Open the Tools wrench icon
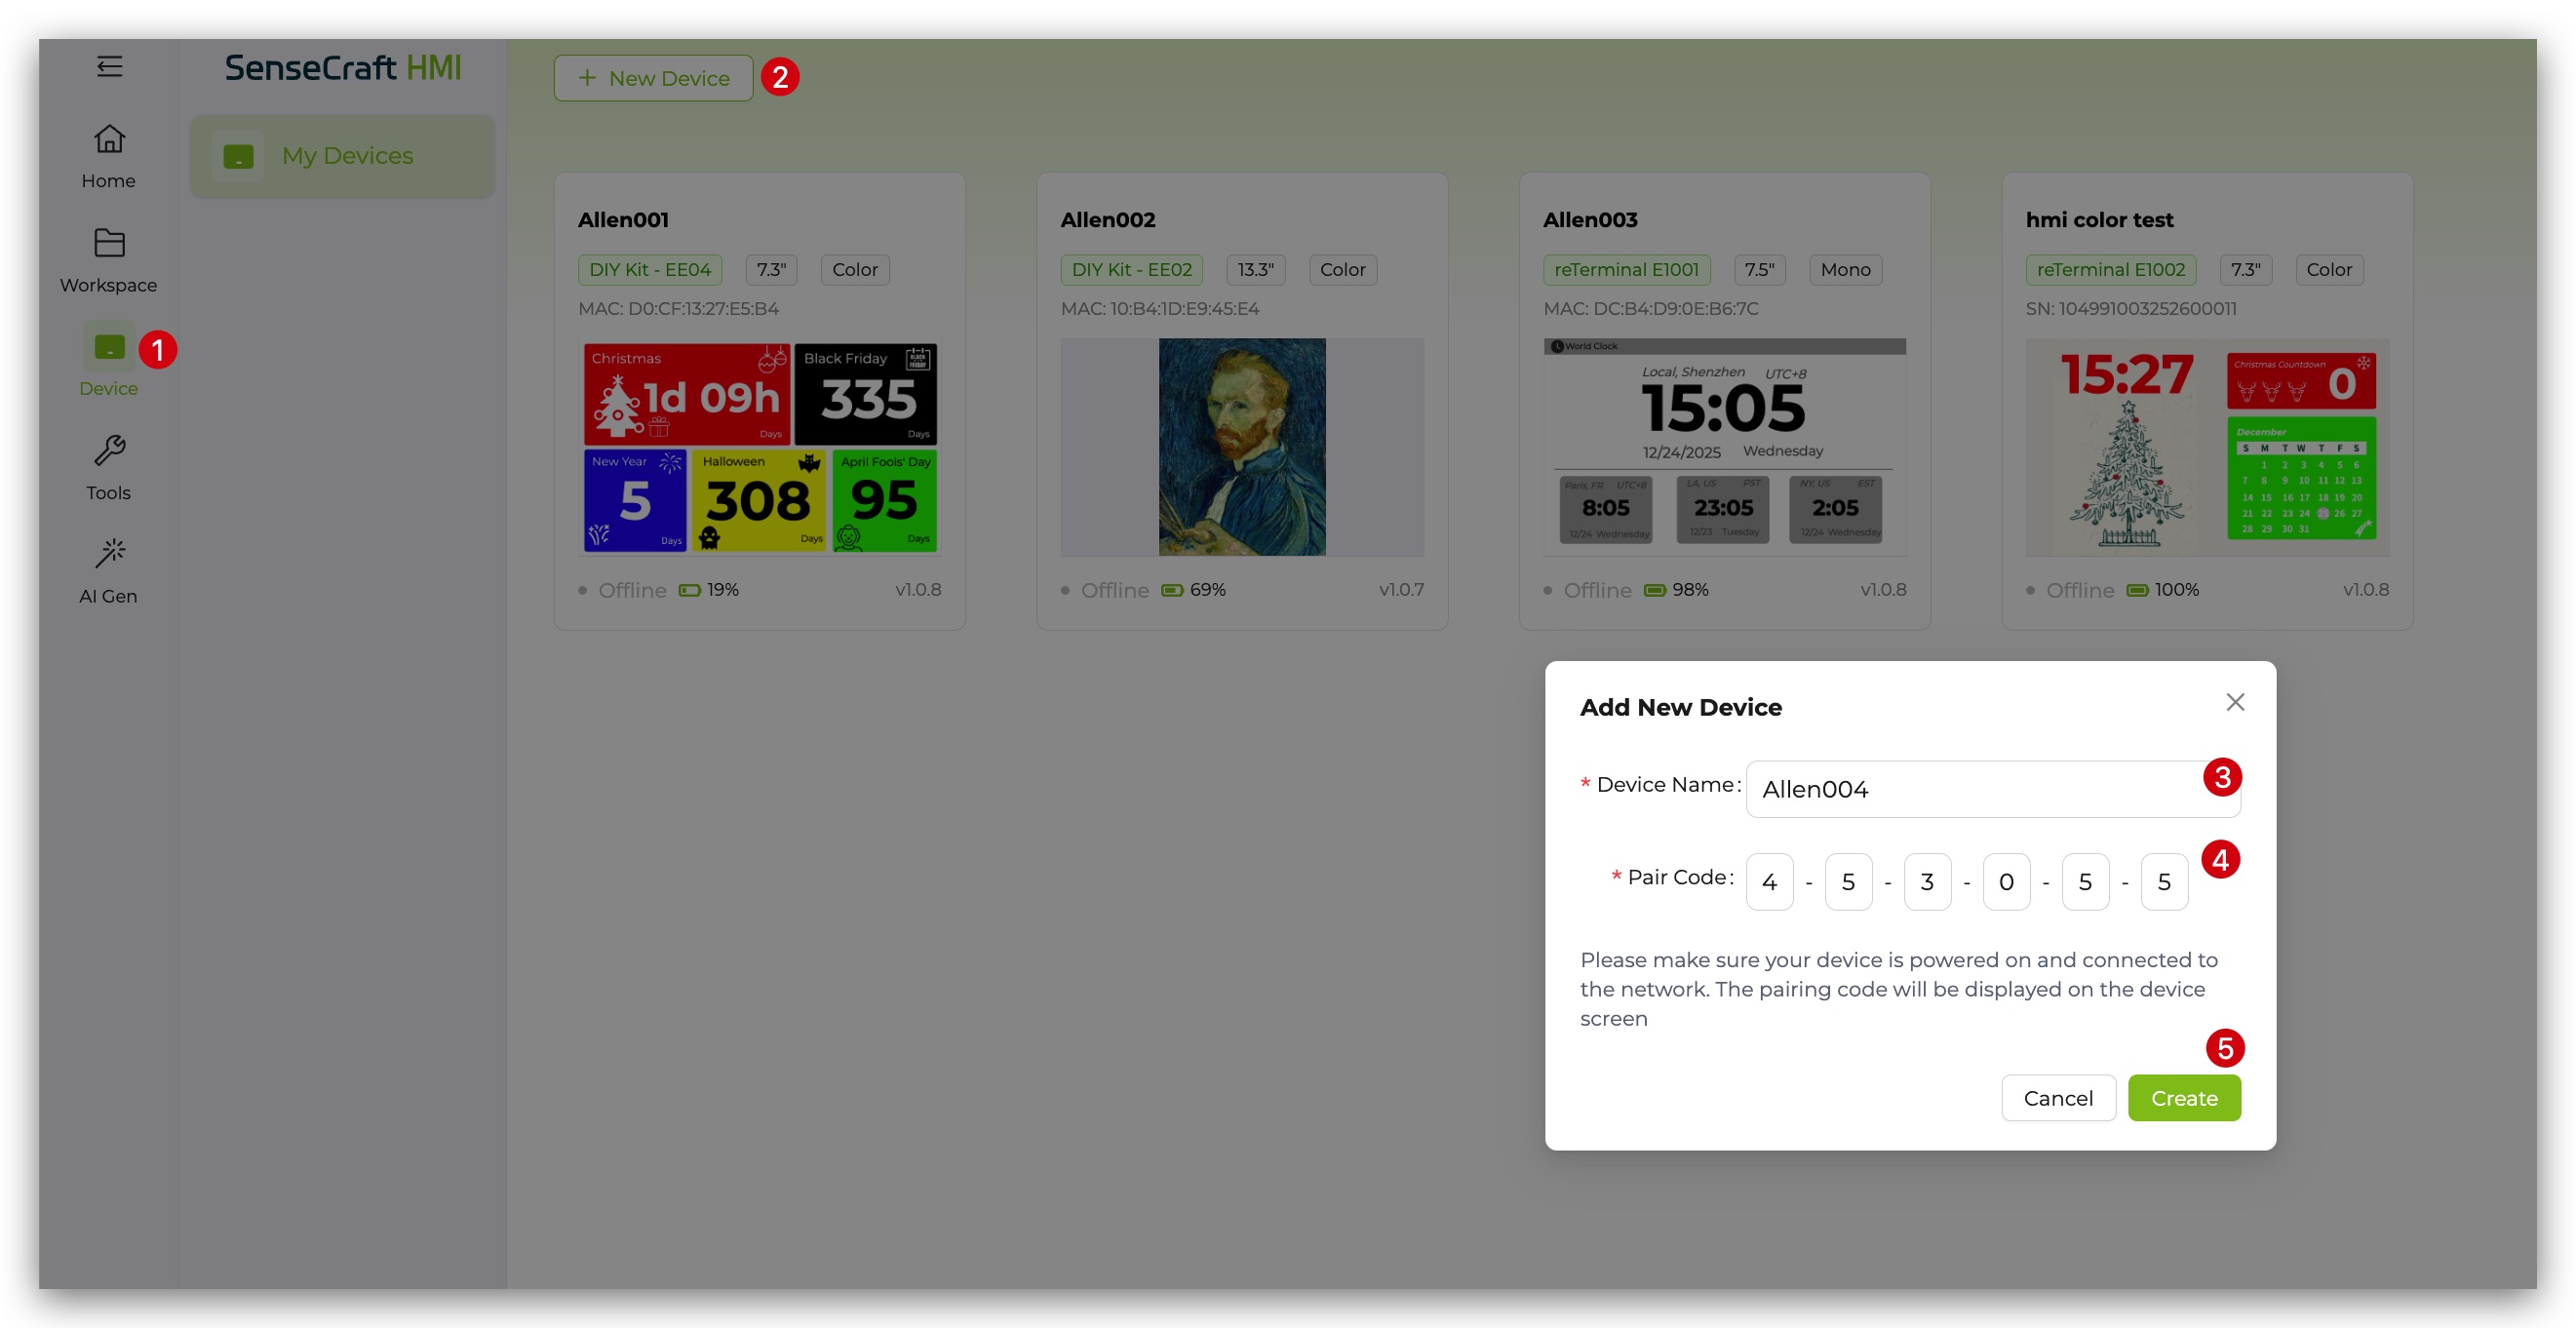The image size is (2576, 1328). 109,451
